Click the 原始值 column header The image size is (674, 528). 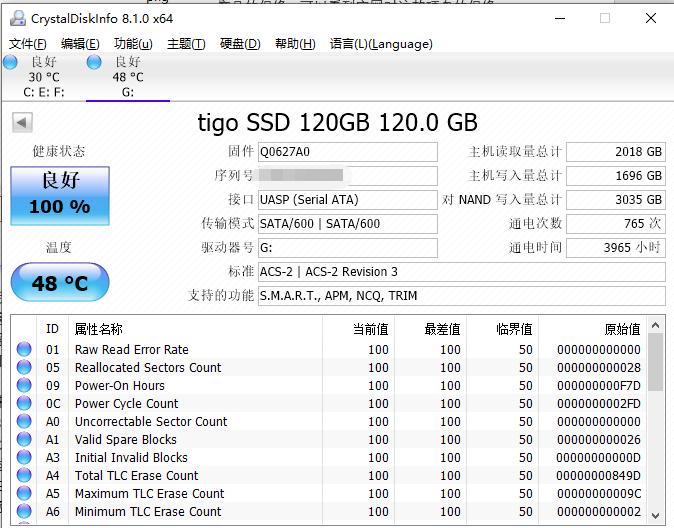(x=592, y=329)
